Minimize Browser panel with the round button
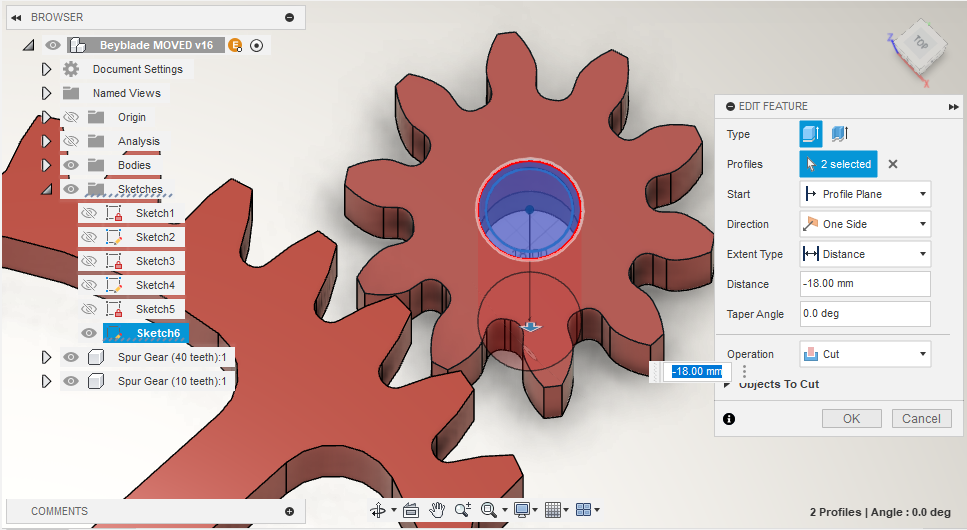 (x=289, y=17)
